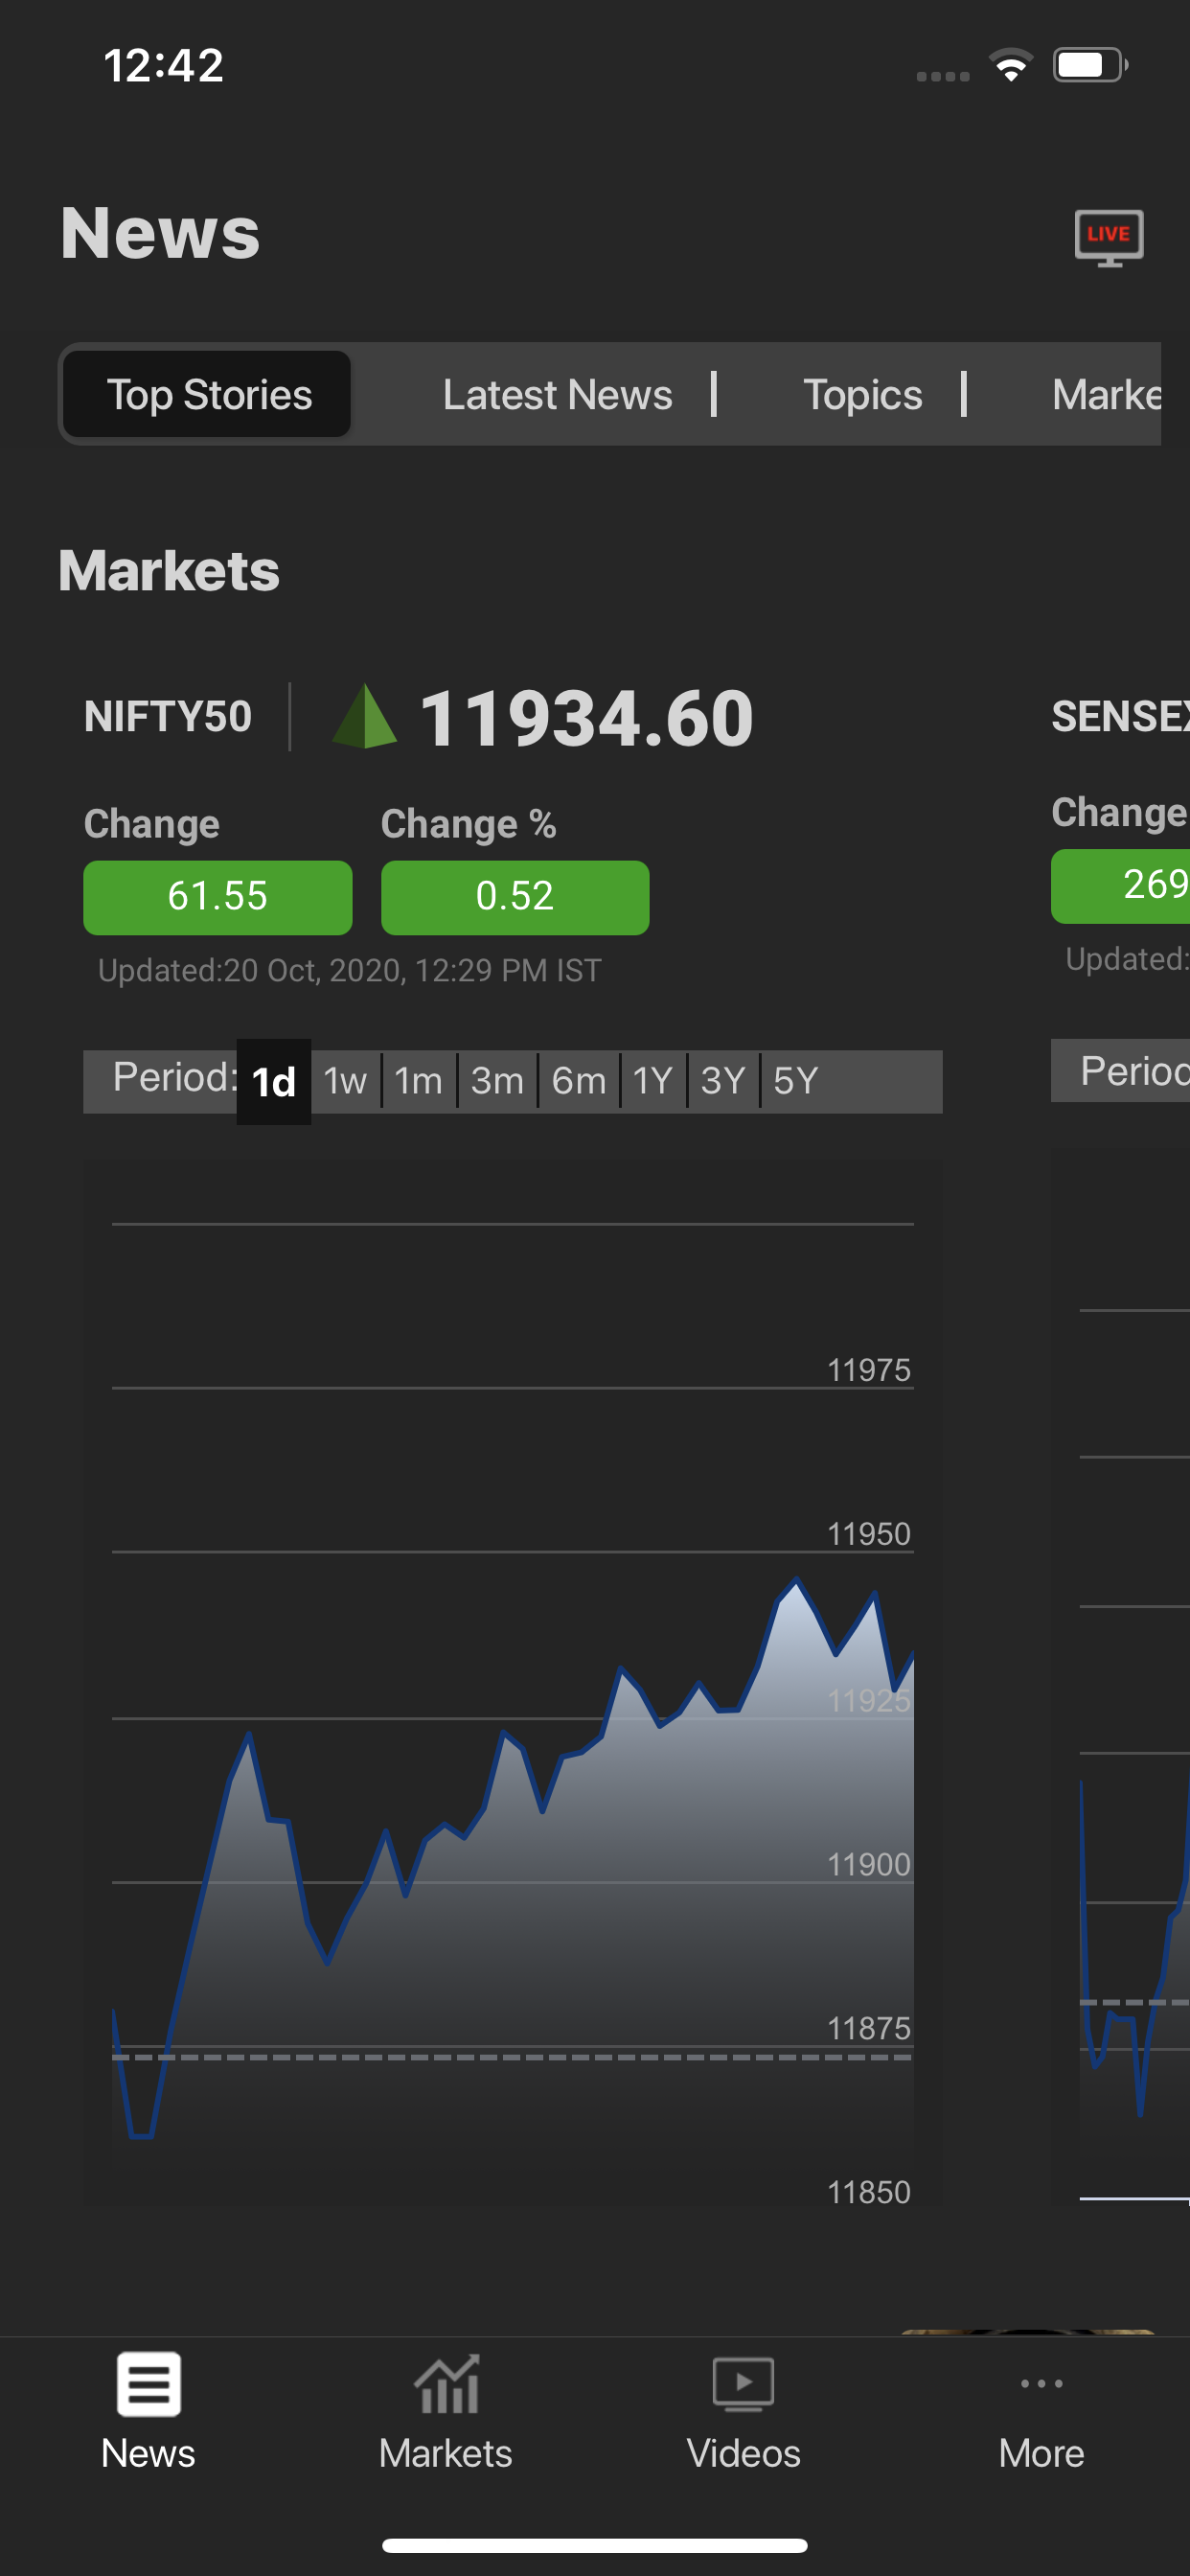Open the Topics tab
Screen dimensions: 1190x2576
point(862,395)
